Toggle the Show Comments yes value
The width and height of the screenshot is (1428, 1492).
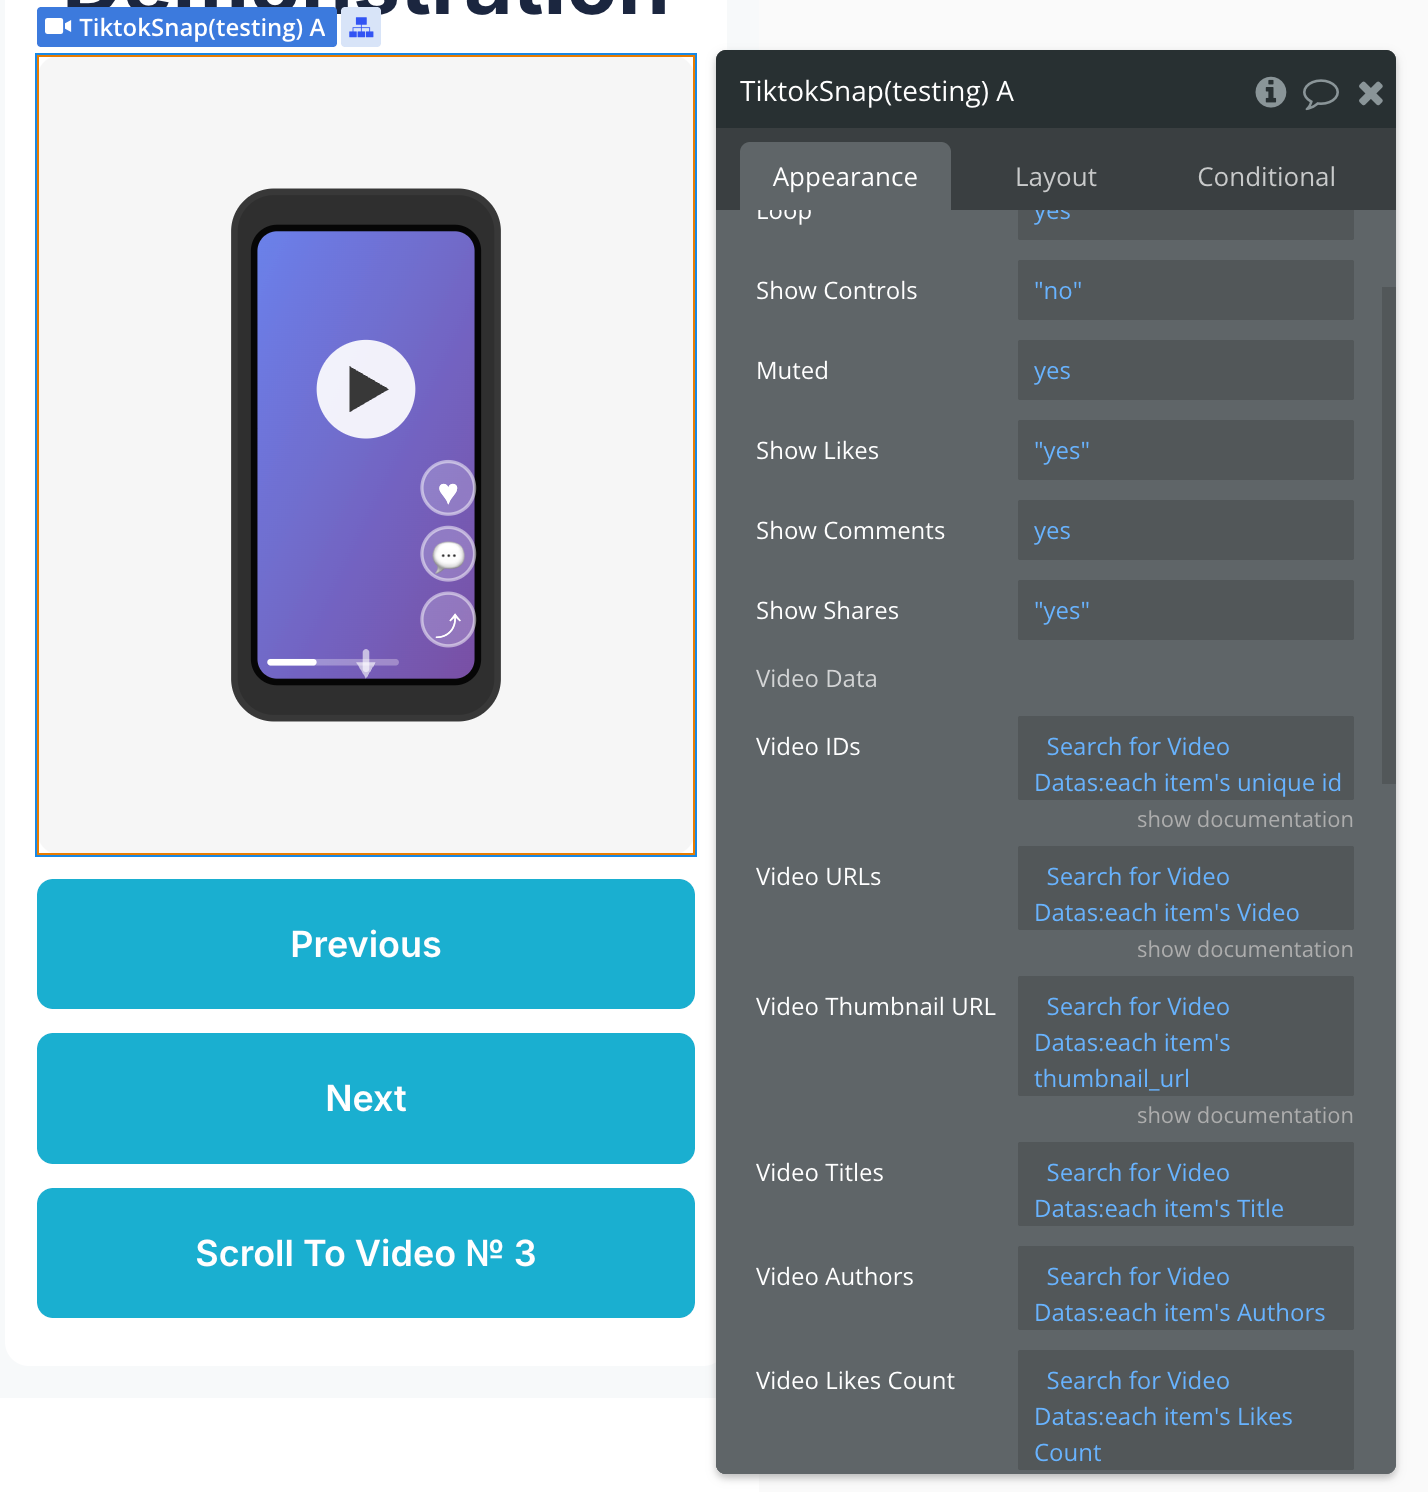click(1185, 530)
